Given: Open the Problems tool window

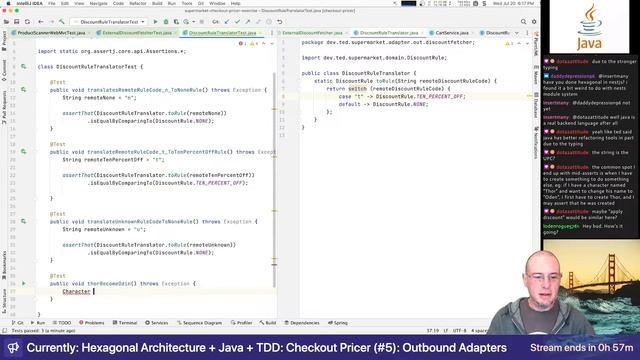Looking at the screenshot, I should 92,323.
